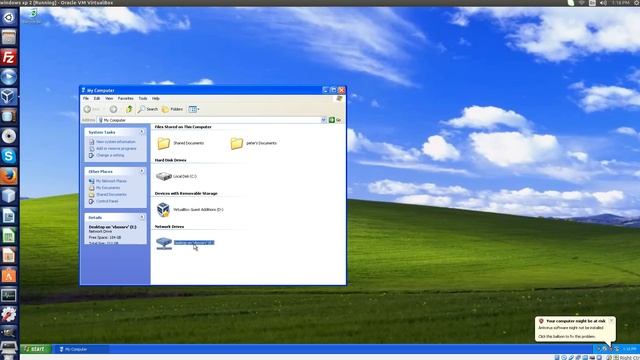Close the security warning balloon

click(x=611, y=321)
